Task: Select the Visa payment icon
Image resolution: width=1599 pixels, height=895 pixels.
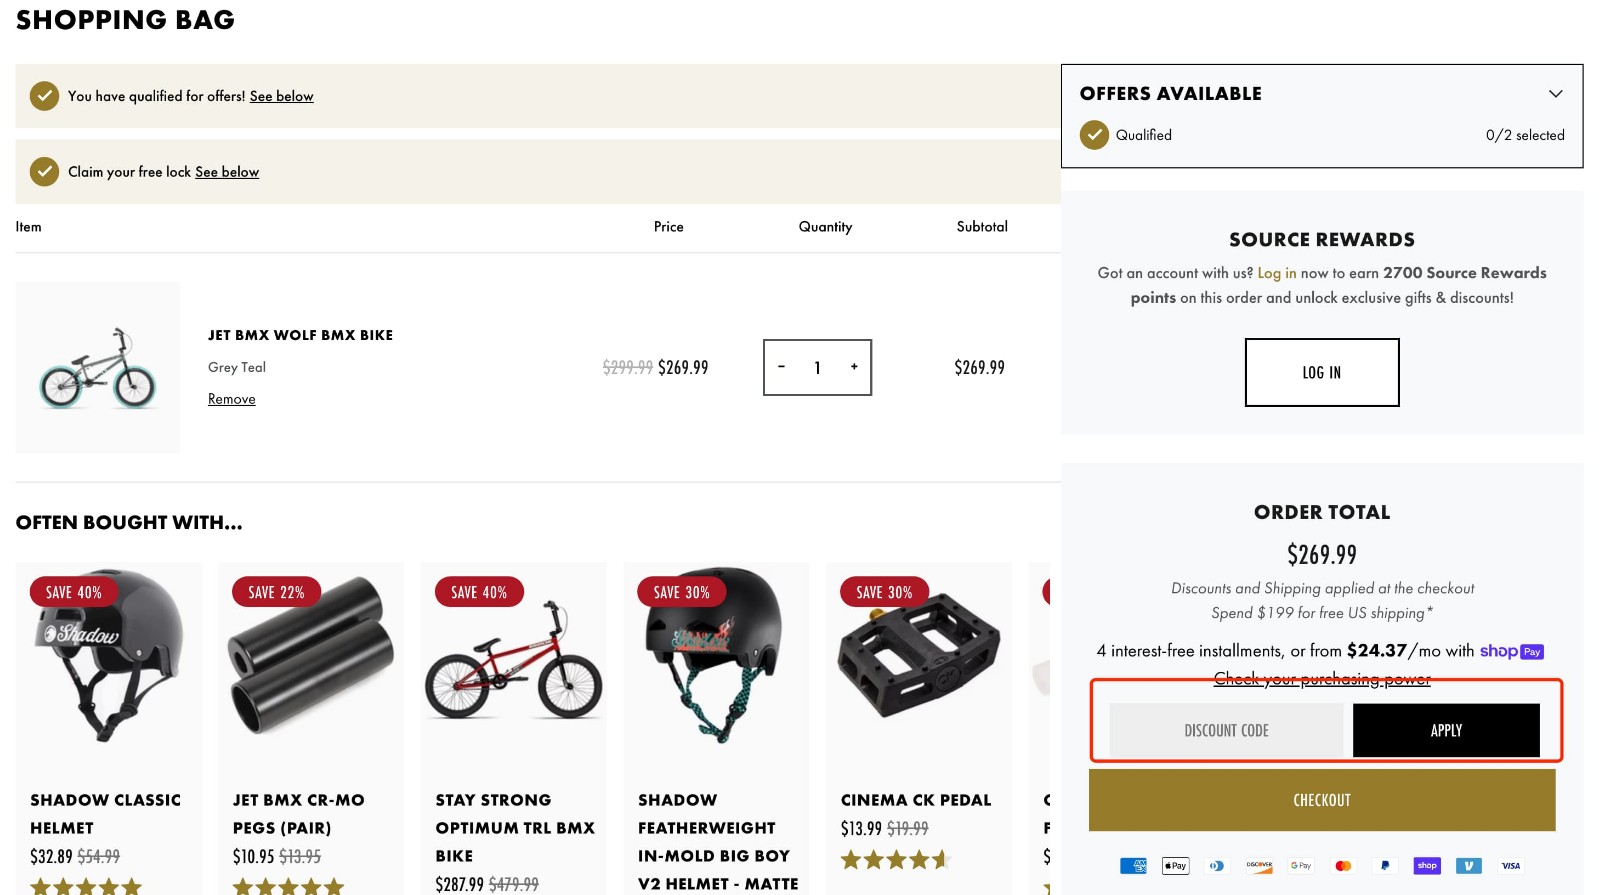Action: pos(1510,865)
